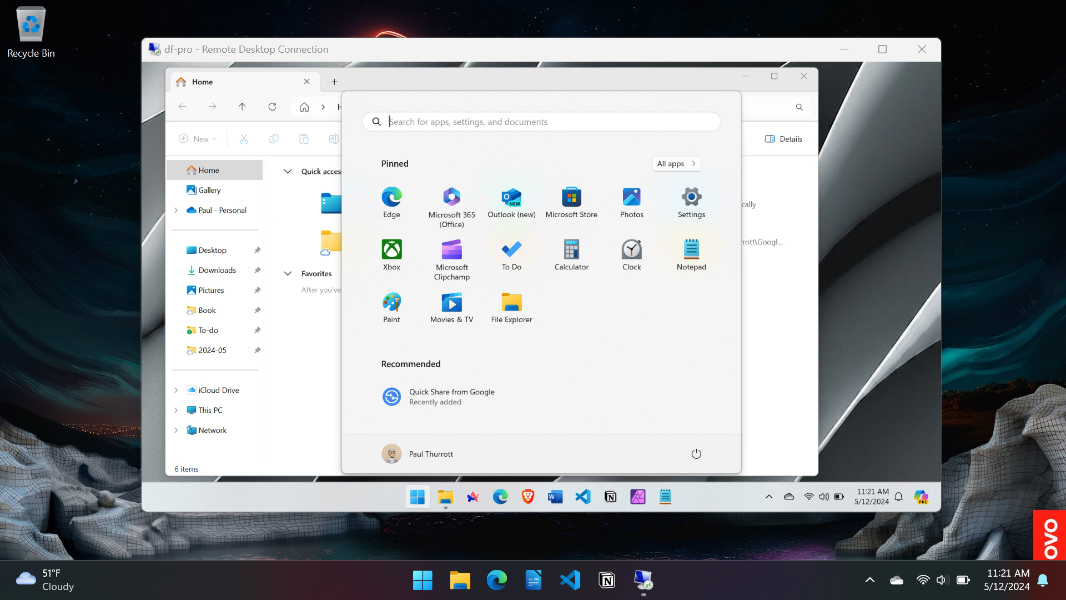Open Microsoft Store pinned app

(571, 202)
